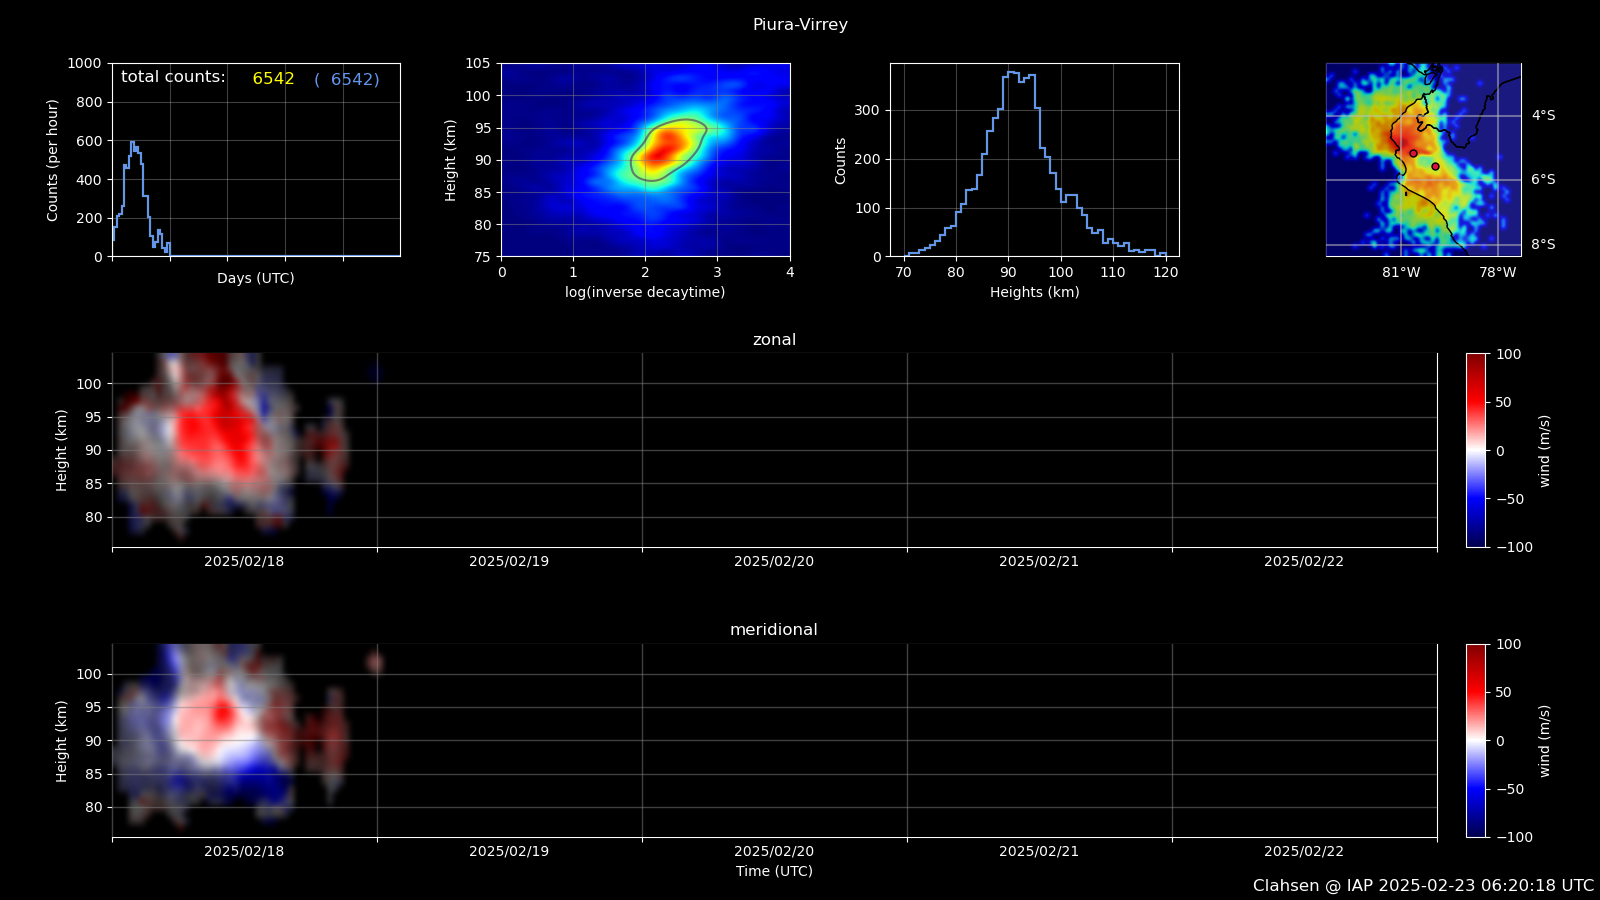
Task: Click the meridional plot "Height (km)" label
Action: point(62,741)
